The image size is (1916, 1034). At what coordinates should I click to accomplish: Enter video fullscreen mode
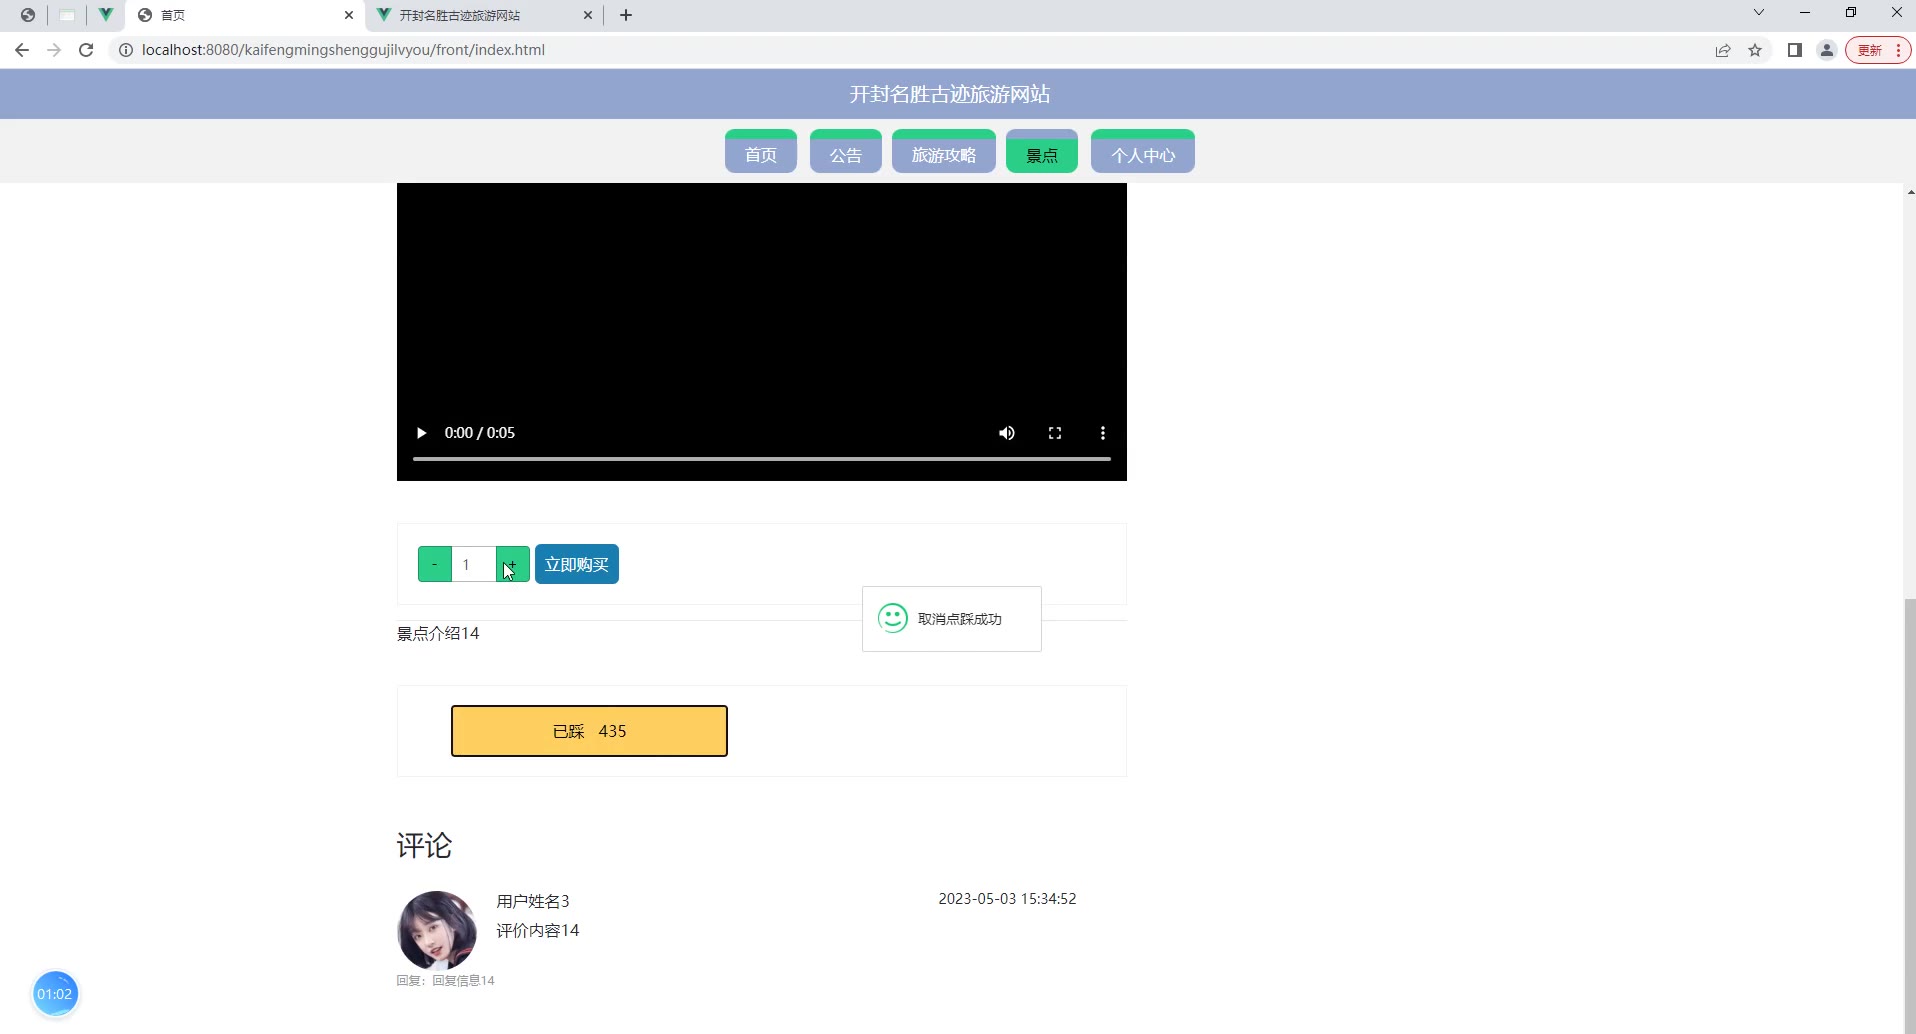[1055, 433]
